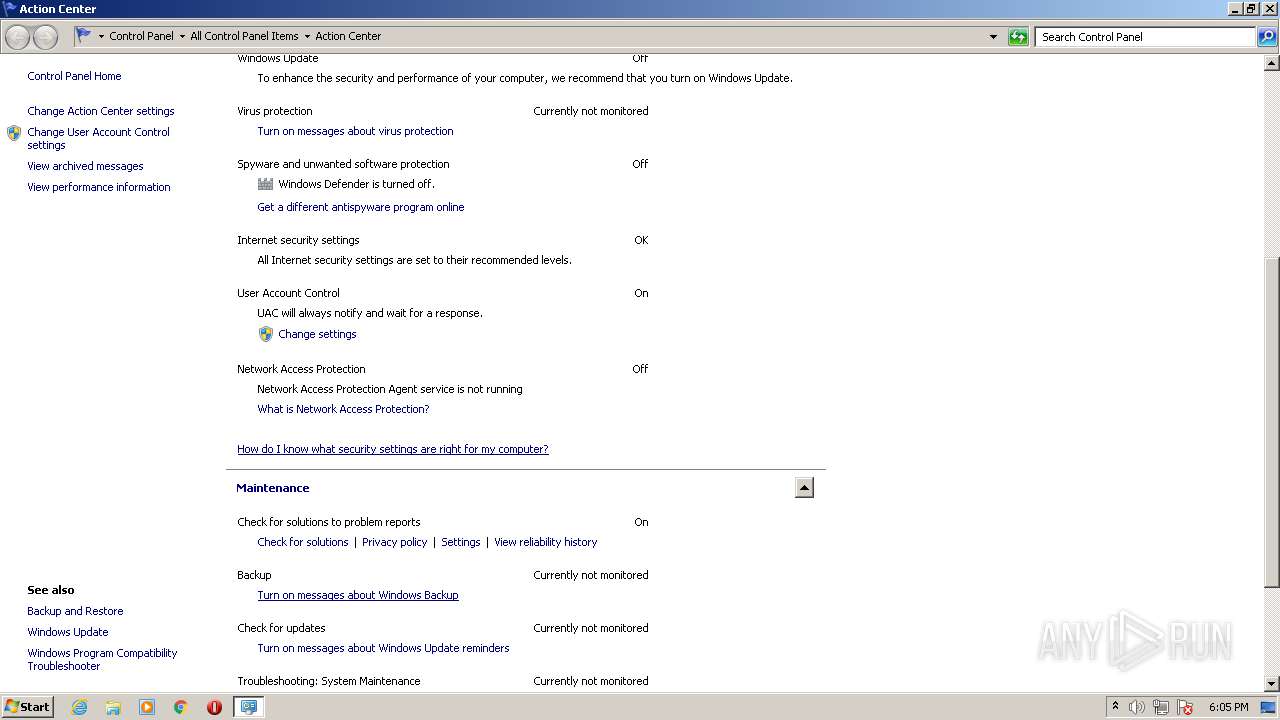Screen dimensions: 1280x720
Task: Click the Virus protection label
Action: pyautogui.click(x=275, y=111)
